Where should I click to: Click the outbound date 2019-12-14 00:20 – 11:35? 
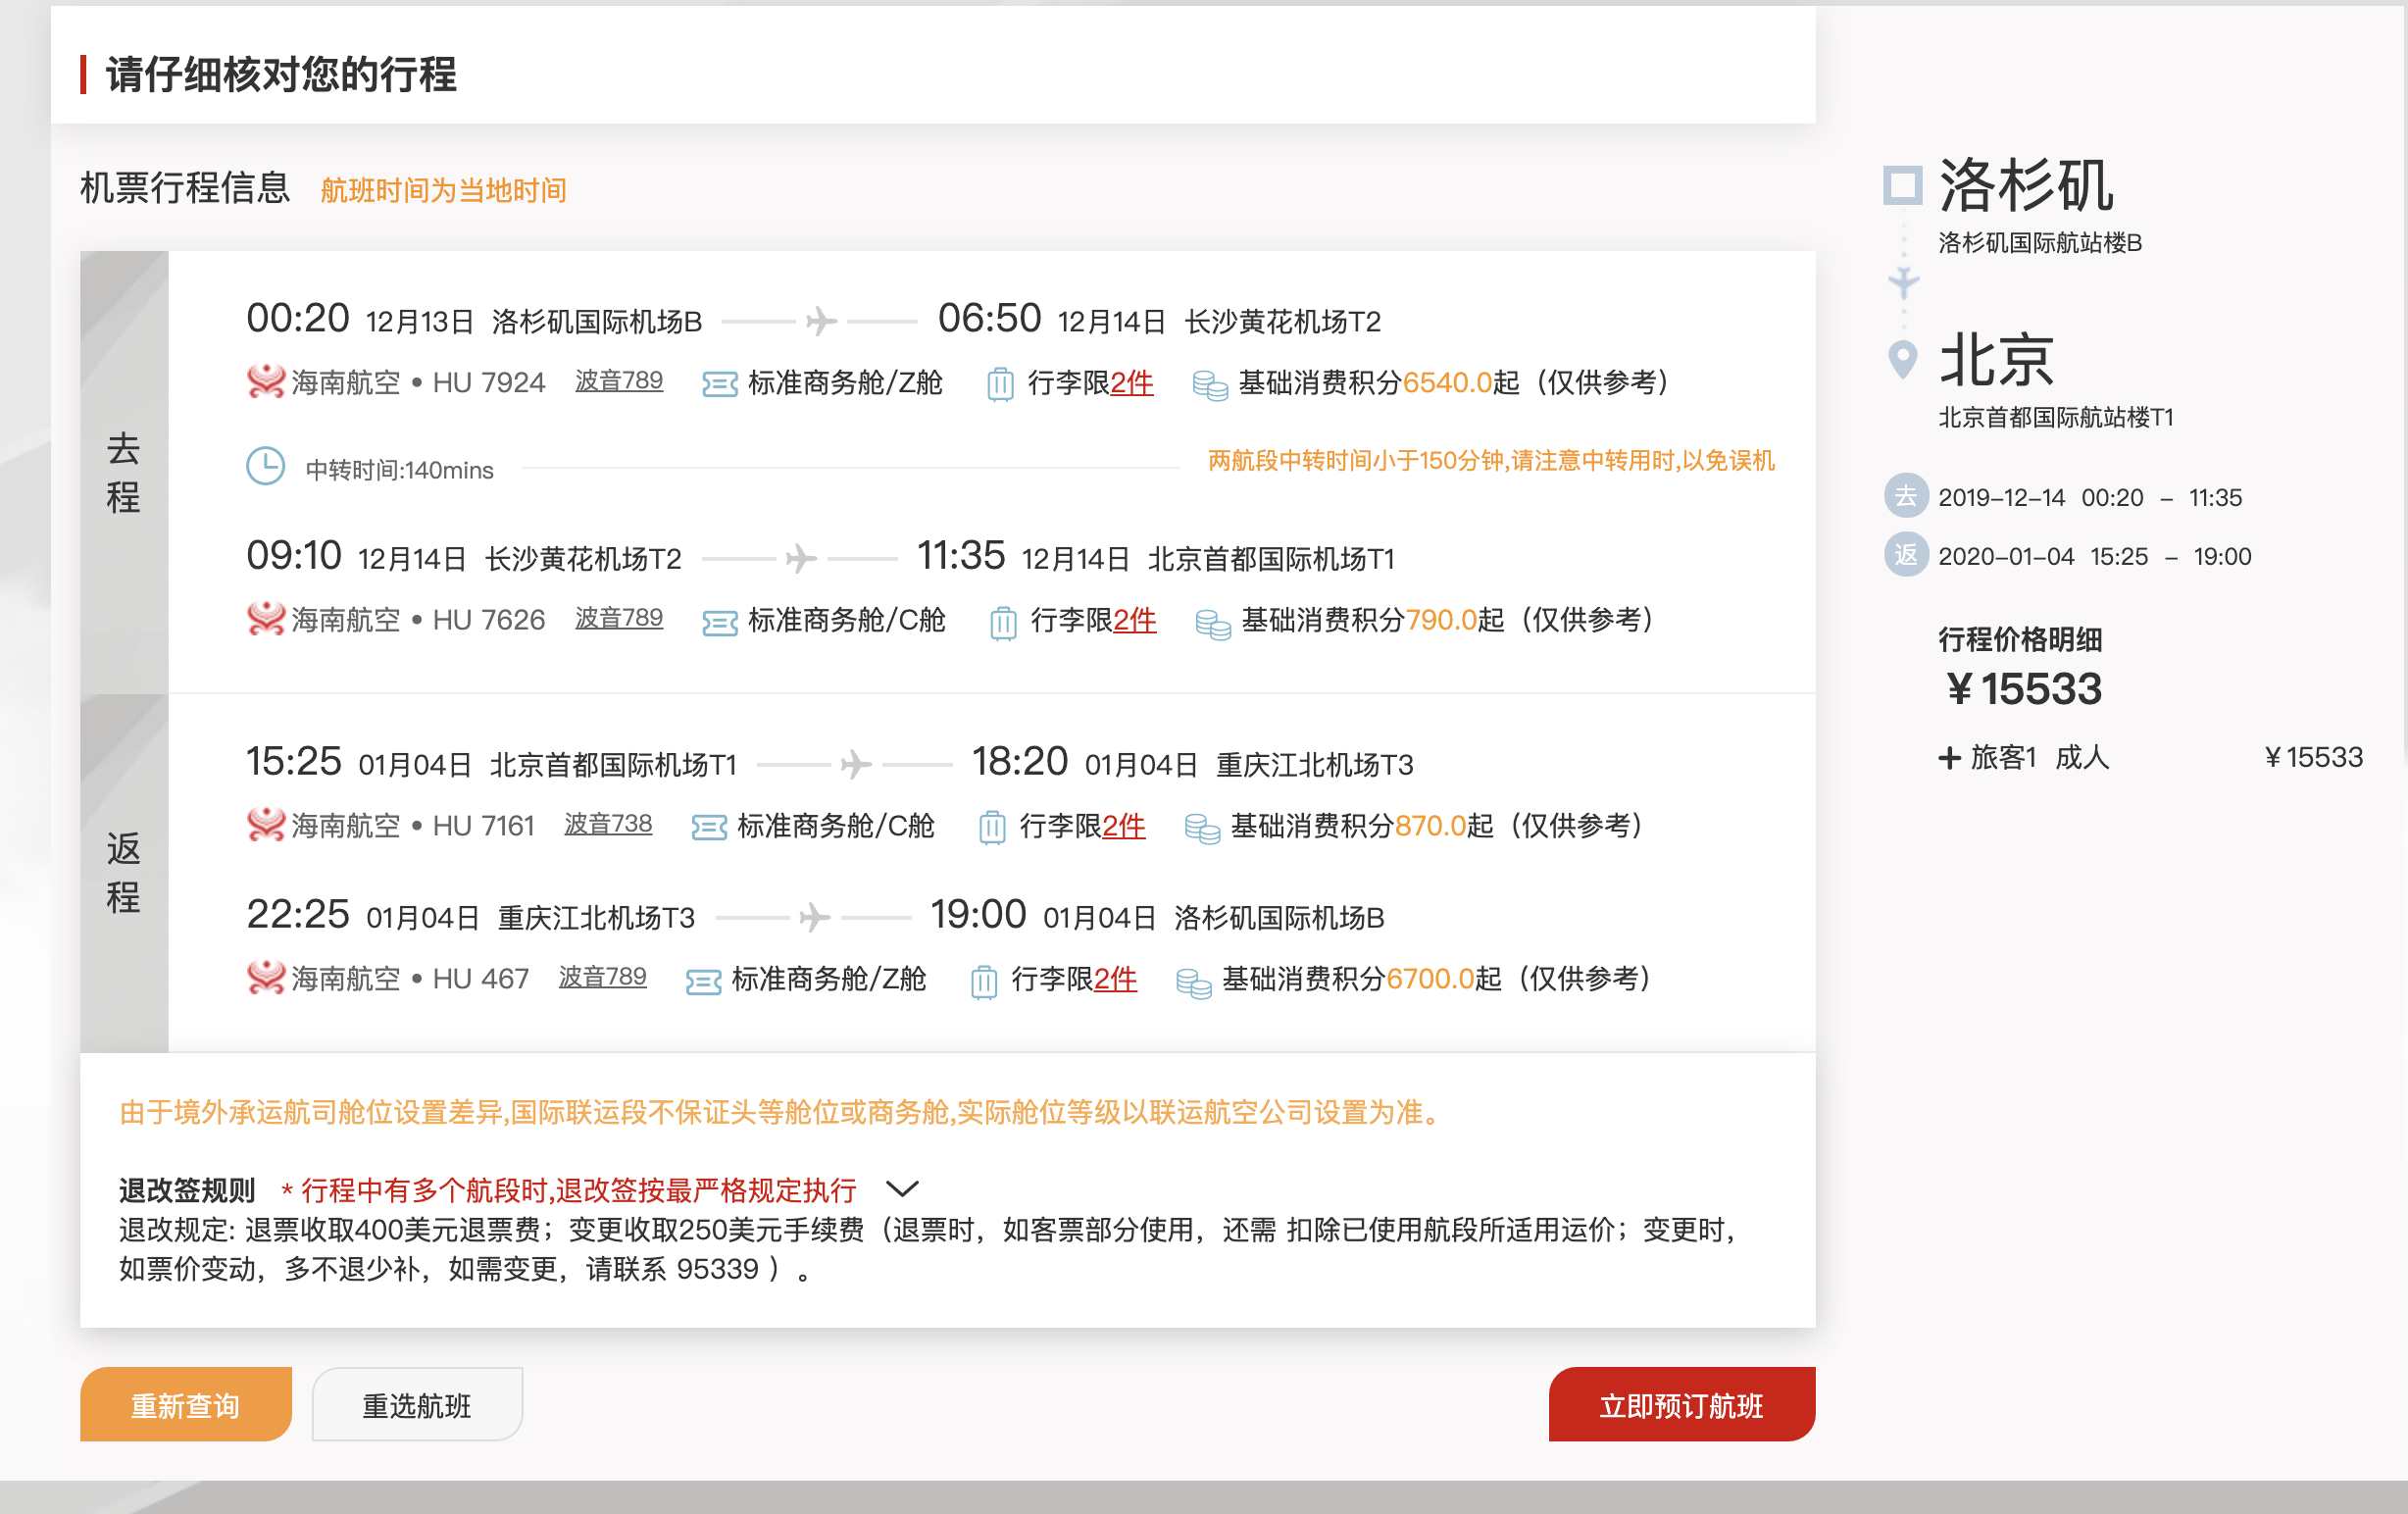(x=2090, y=497)
